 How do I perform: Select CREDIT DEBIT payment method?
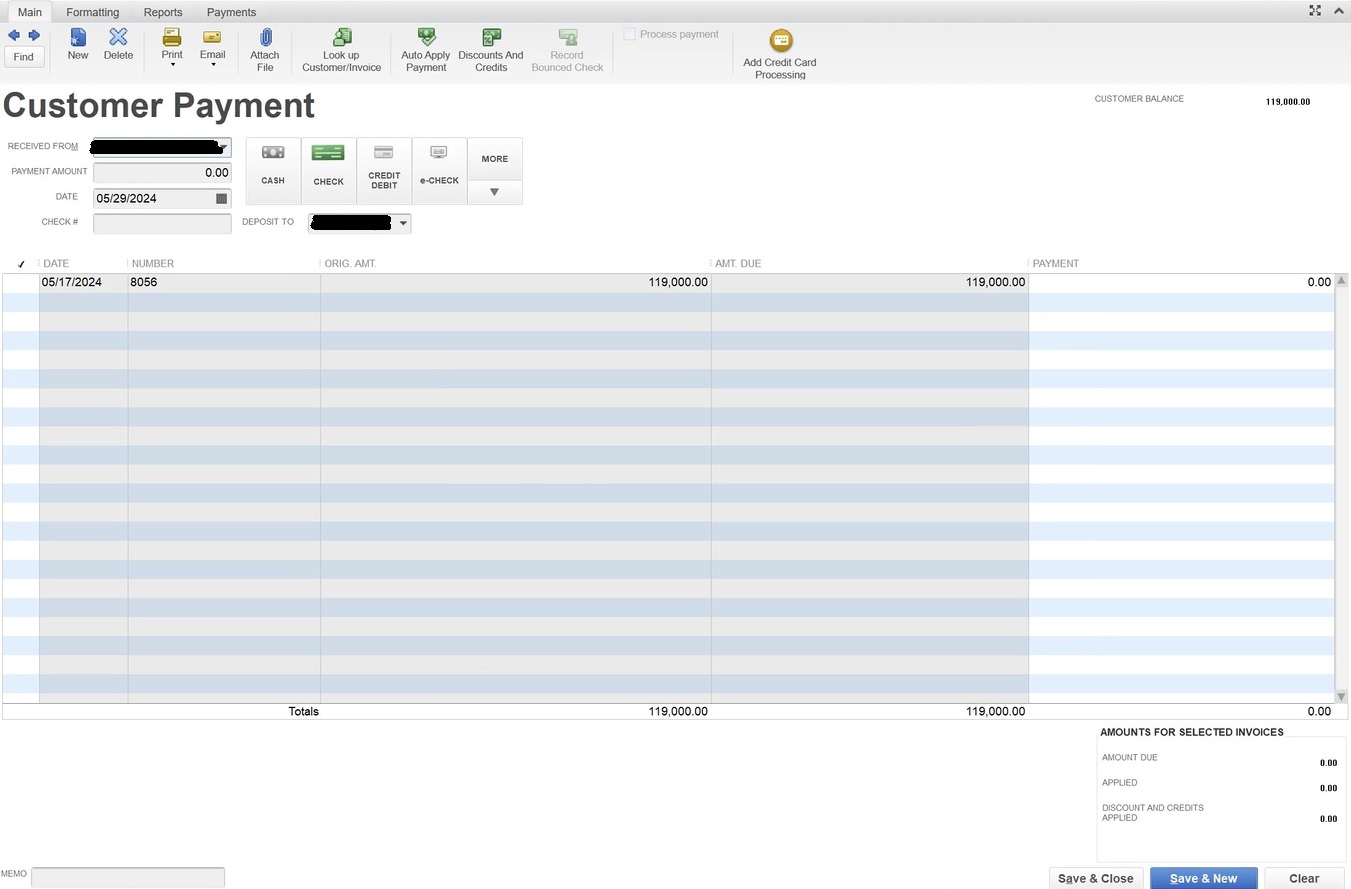(x=384, y=171)
